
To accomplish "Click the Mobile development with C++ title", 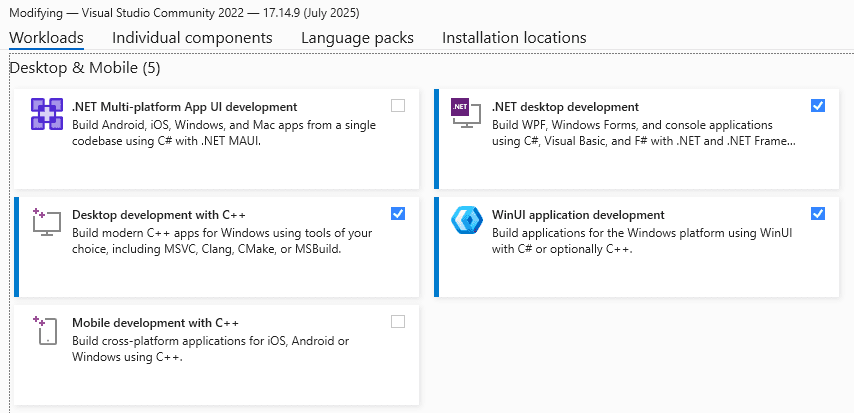I will click(155, 323).
